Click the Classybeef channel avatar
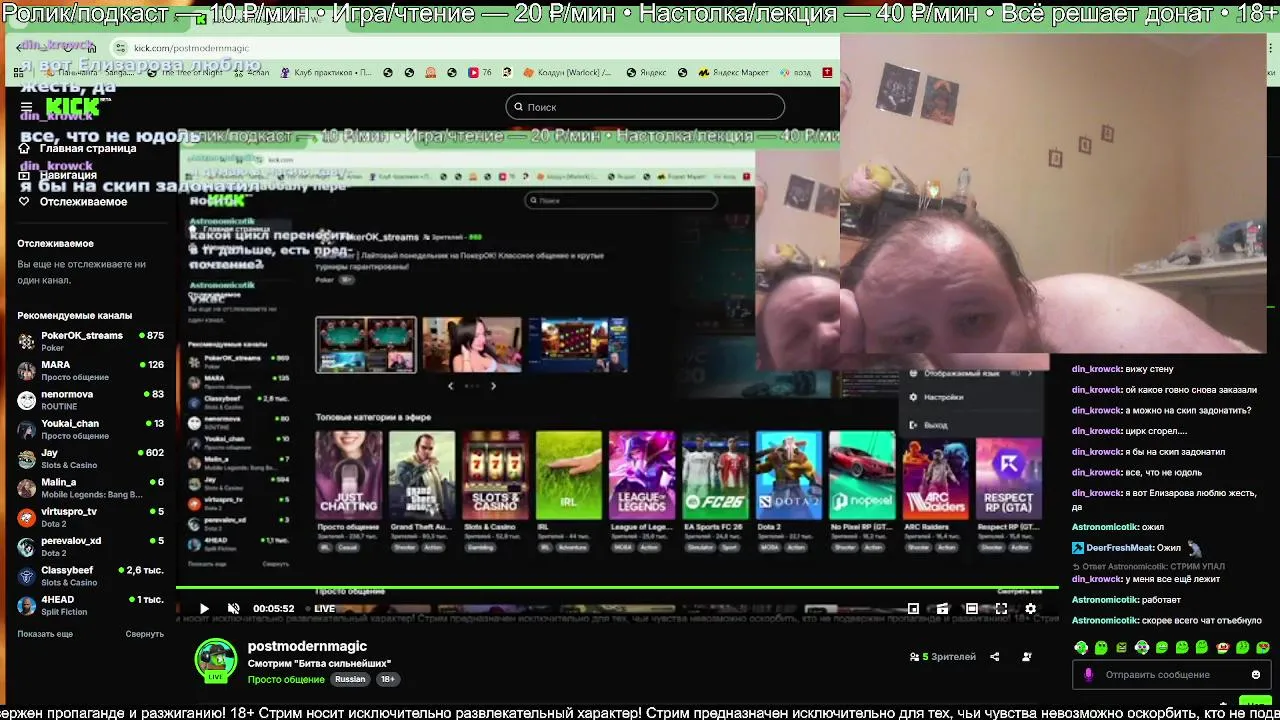This screenshot has width=1280, height=720. click(x=26, y=576)
